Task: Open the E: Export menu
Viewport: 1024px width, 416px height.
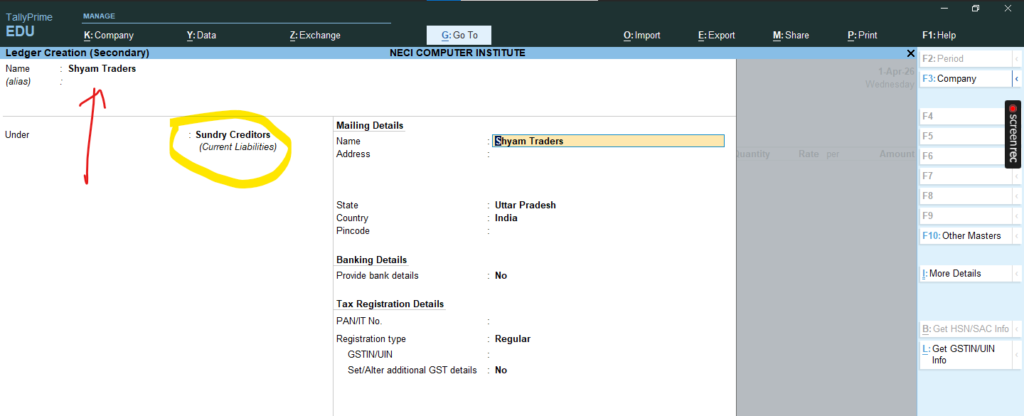Action: point(716,35)
